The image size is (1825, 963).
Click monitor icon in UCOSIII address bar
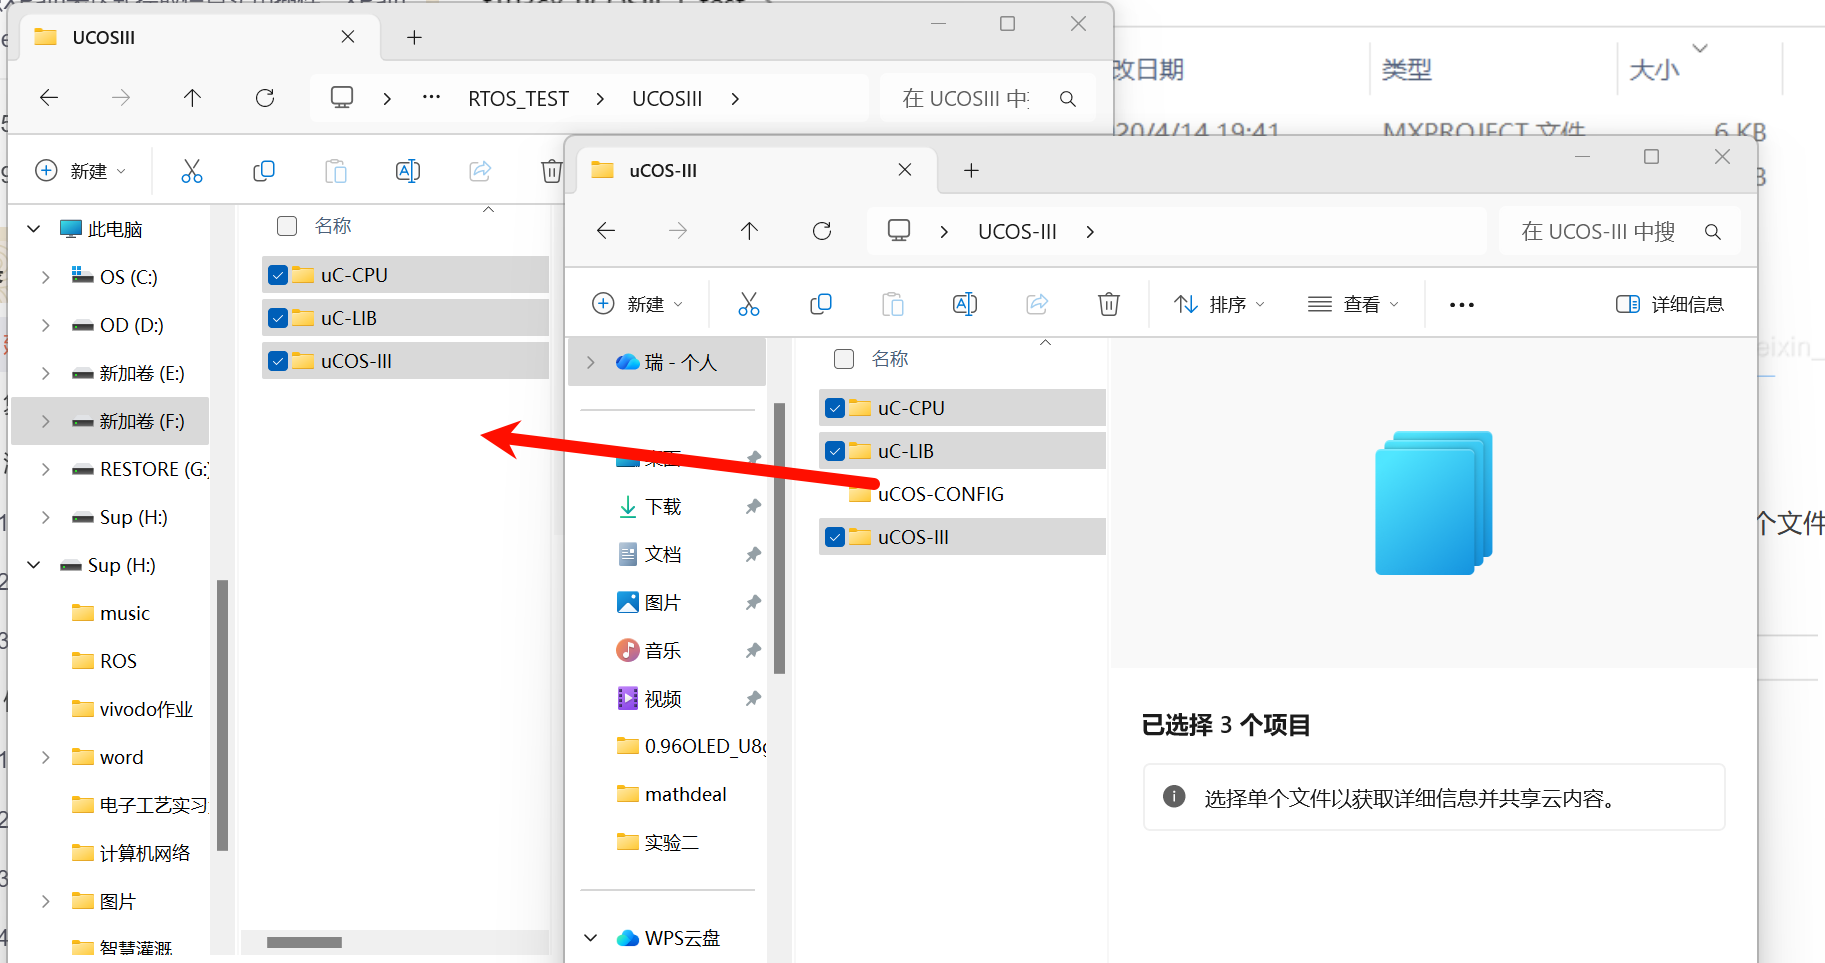coord(342,98)
